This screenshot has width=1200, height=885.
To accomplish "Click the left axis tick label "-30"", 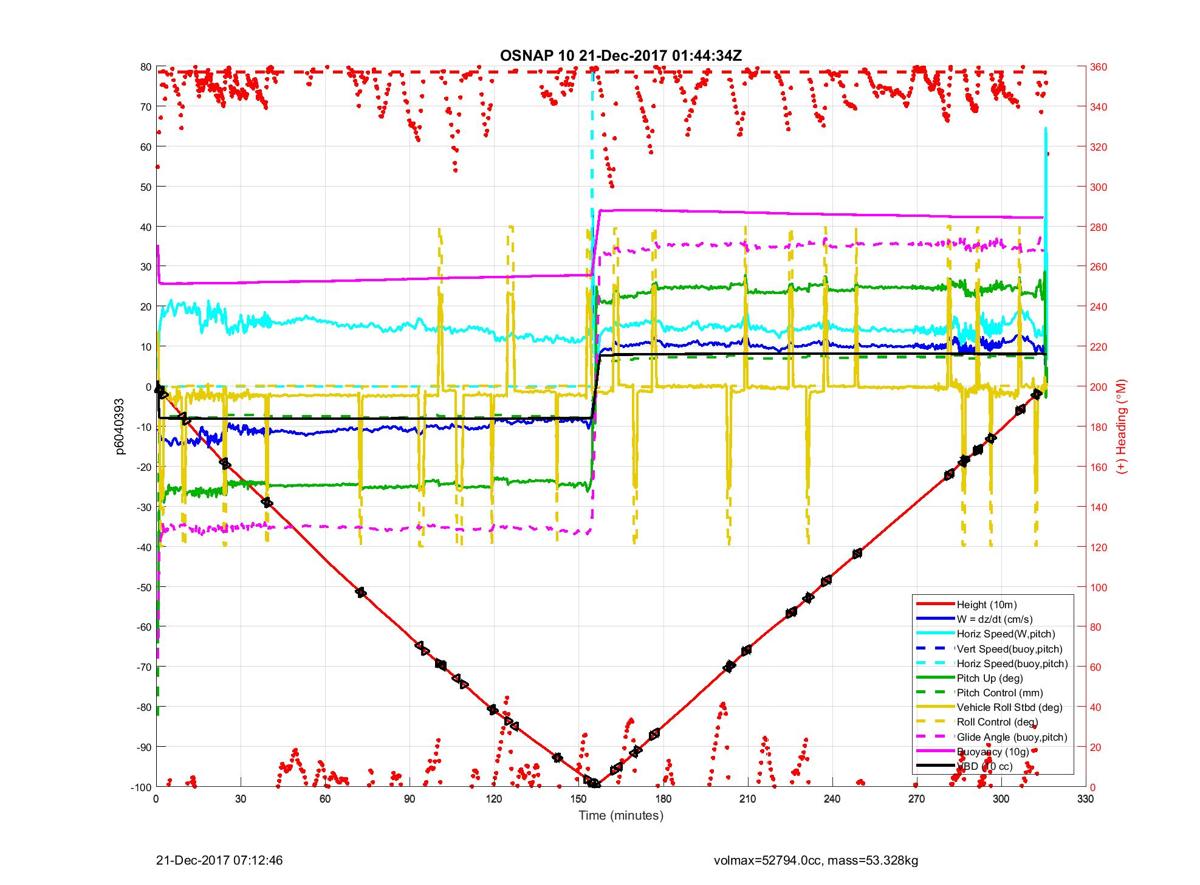I will point(142,507).
